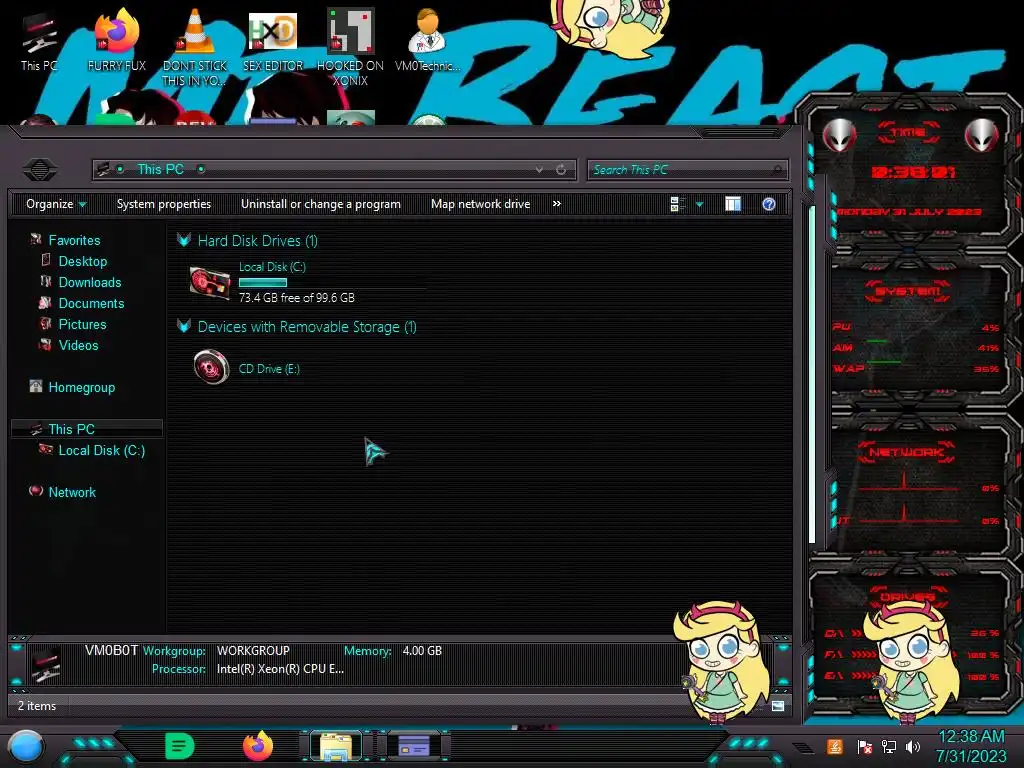Click Uninstall or change a program
The width and height of the screenshot is (1024, 768).
click(321, 204)
